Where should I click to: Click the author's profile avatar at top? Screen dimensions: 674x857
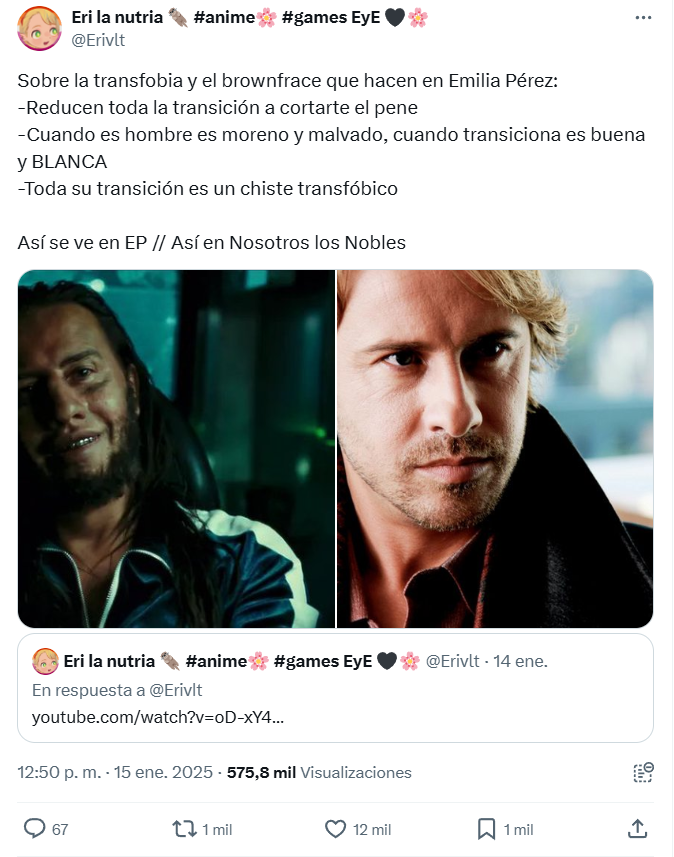(39, 28)
